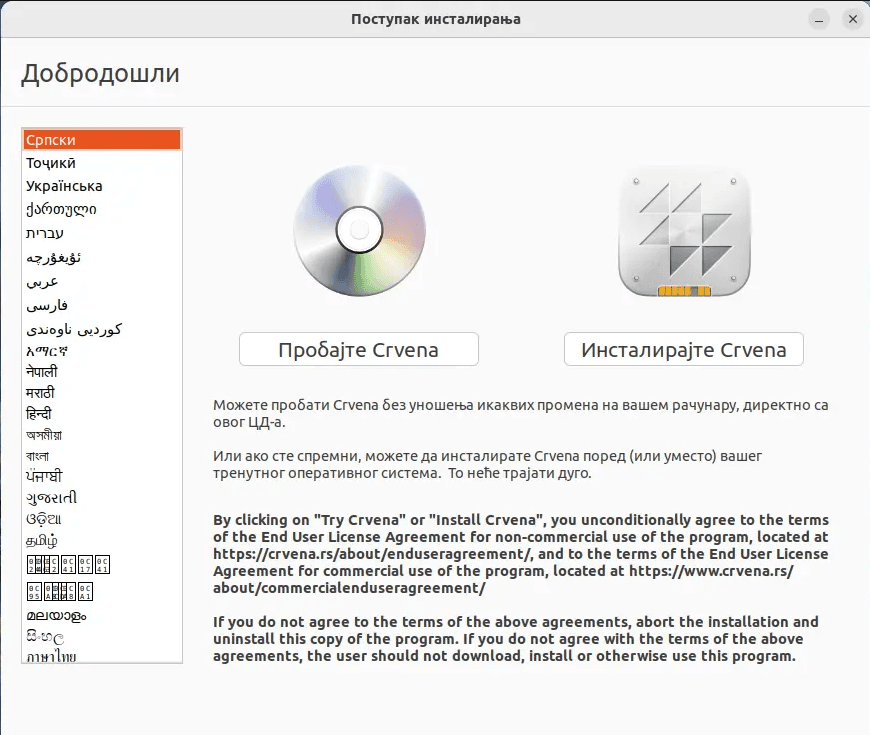Click the Инсталирајте Crvena button
Viewport: 870px width, 735px height.
click(x=684, y=349)
